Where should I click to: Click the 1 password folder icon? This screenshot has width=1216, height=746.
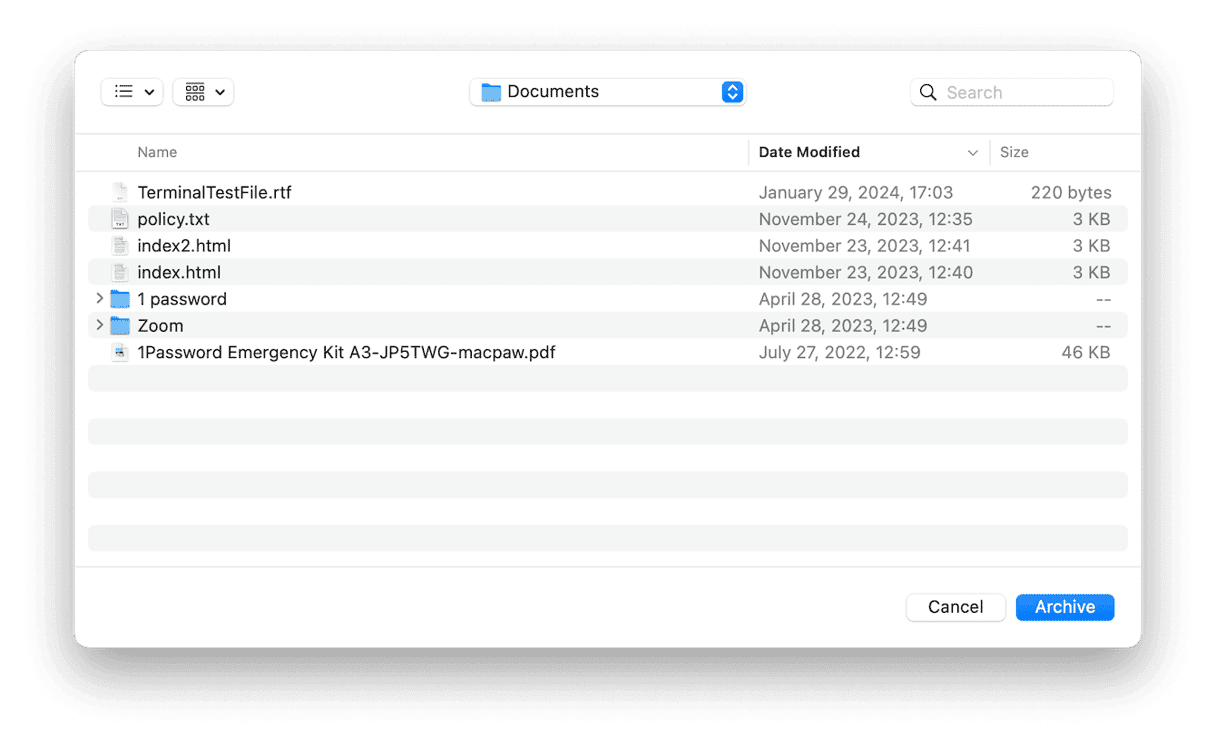[x=120, y=298]
